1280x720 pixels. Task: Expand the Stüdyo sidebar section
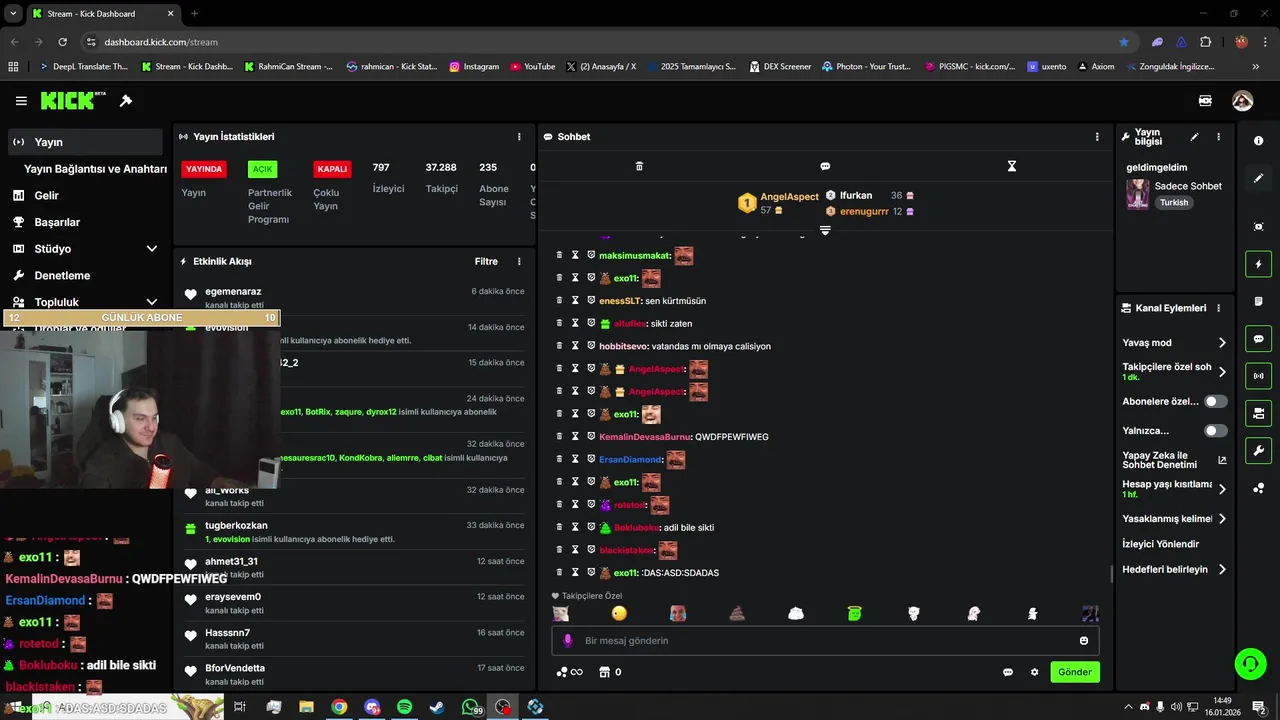(152, 249)
